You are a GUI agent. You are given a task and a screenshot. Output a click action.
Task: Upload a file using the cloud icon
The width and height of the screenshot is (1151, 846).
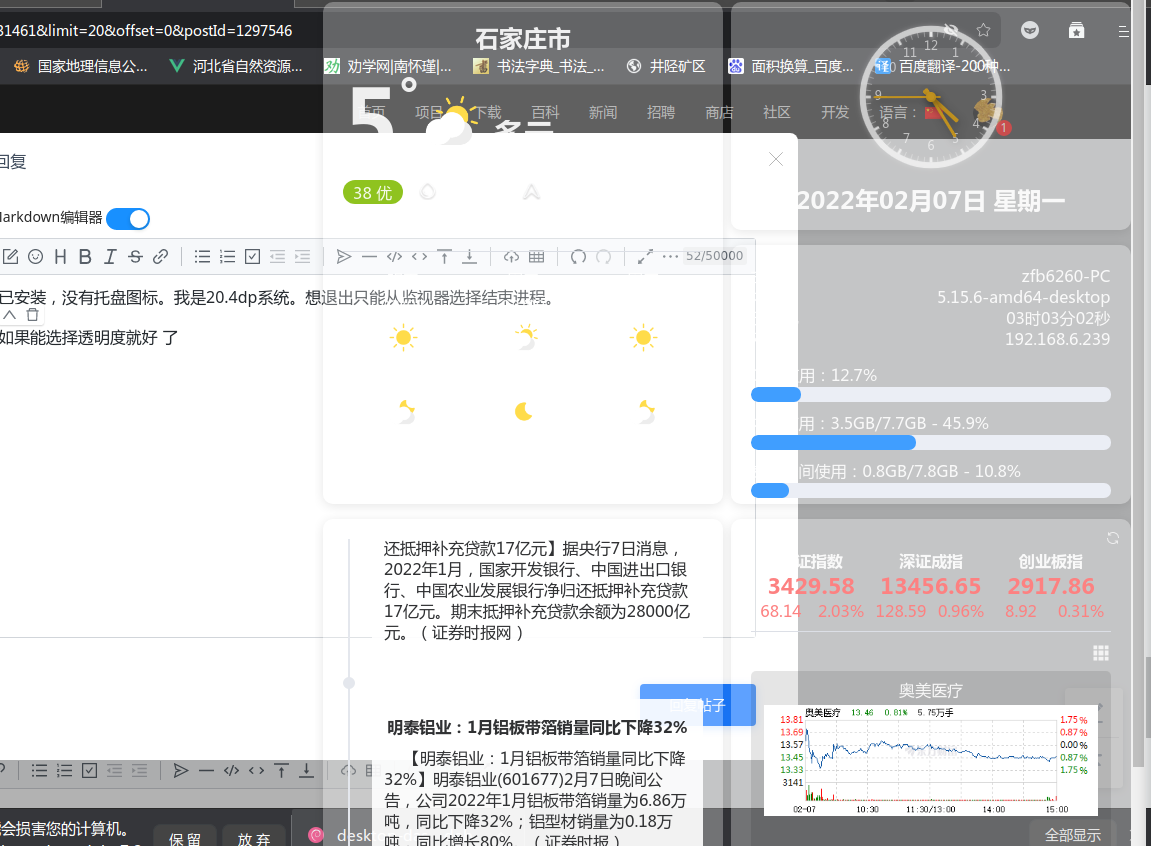(512, 256)
